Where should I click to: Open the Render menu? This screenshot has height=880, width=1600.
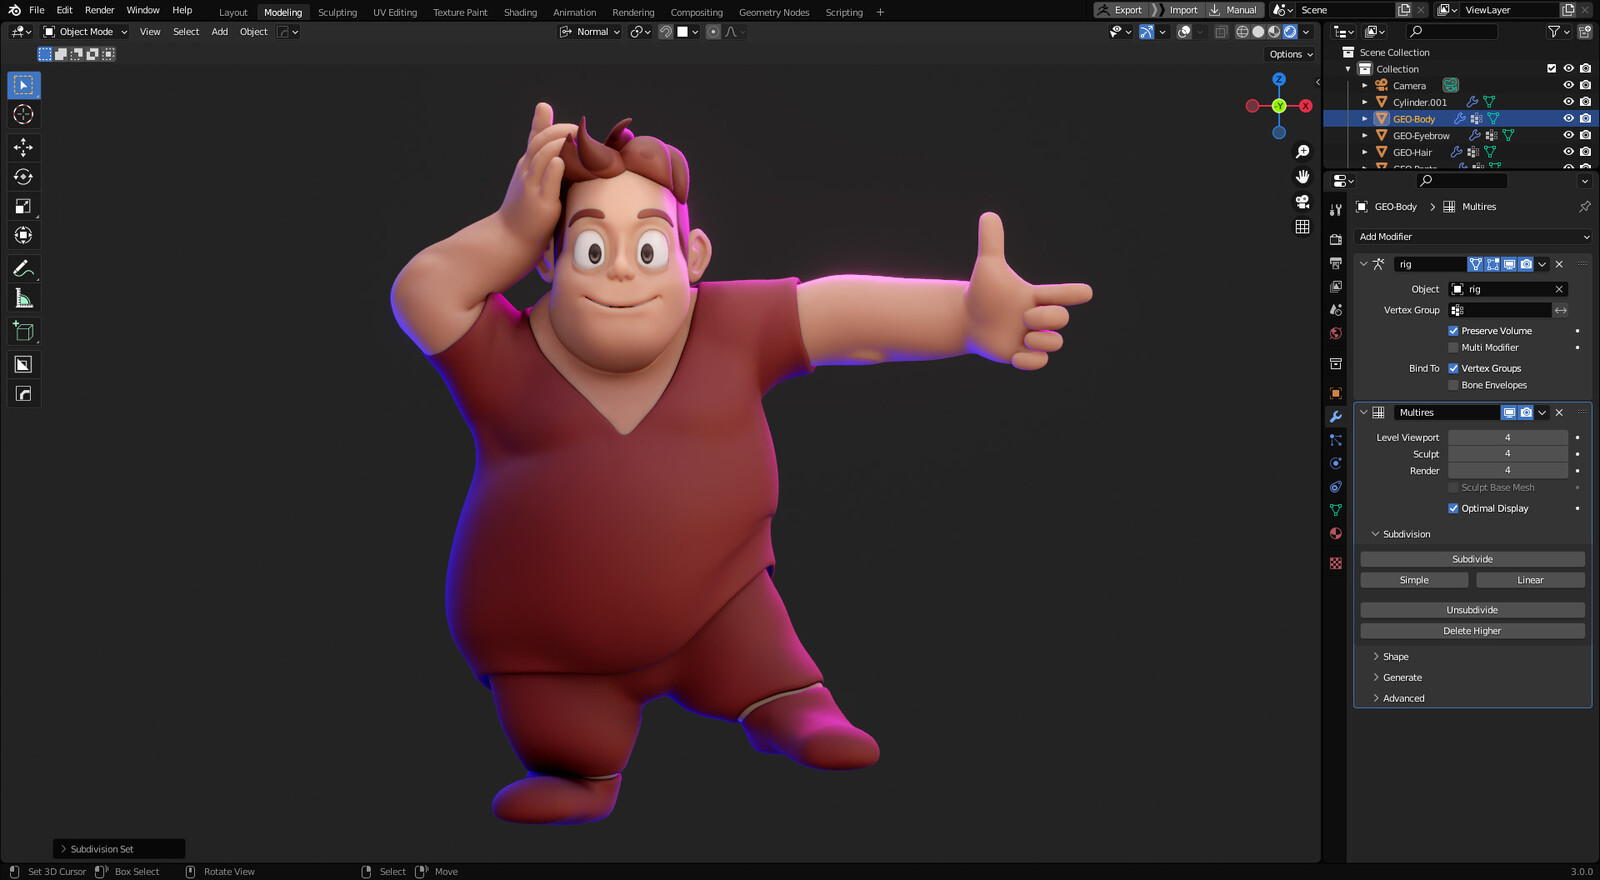coord(99,10)
